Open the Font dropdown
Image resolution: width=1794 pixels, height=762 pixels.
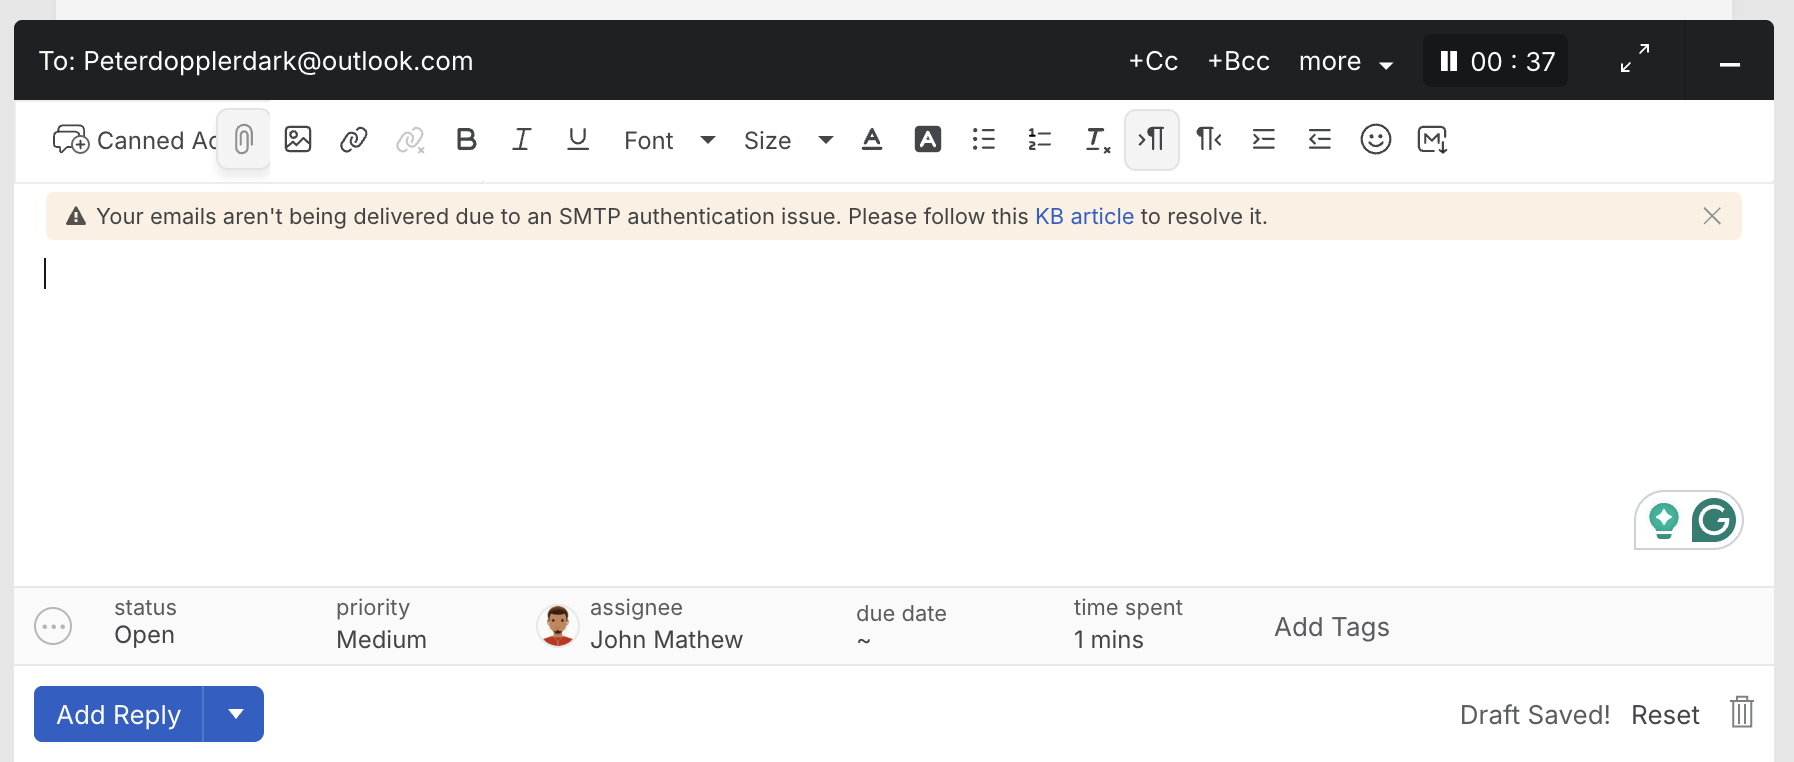pos(669,140)
